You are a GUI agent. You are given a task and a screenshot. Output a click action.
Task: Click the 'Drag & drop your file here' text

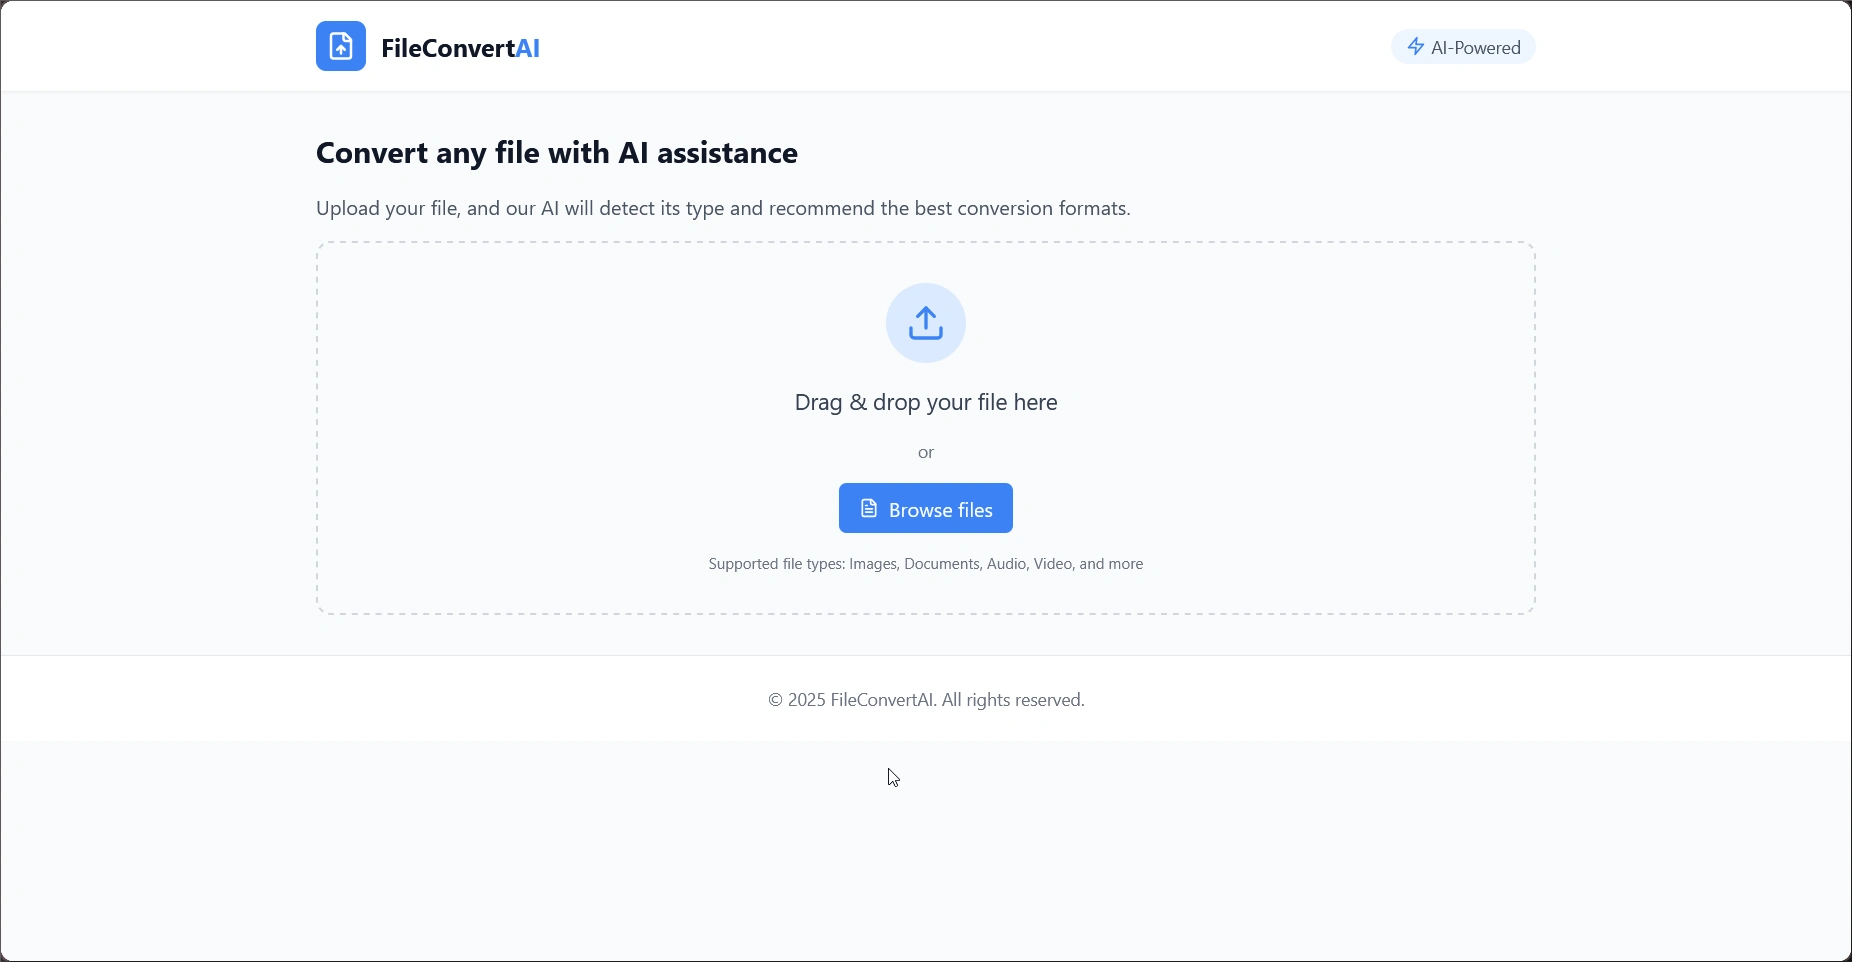pyautogui.click(x=926, y=402)
